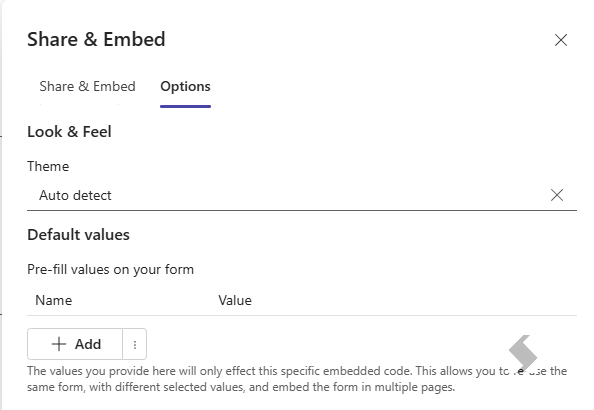Image resolution: width=594 pixels, height=410 pixels.
Task: Open the three-dot menu beside Add
Action: pyautogui.click(x=134, y=344)
